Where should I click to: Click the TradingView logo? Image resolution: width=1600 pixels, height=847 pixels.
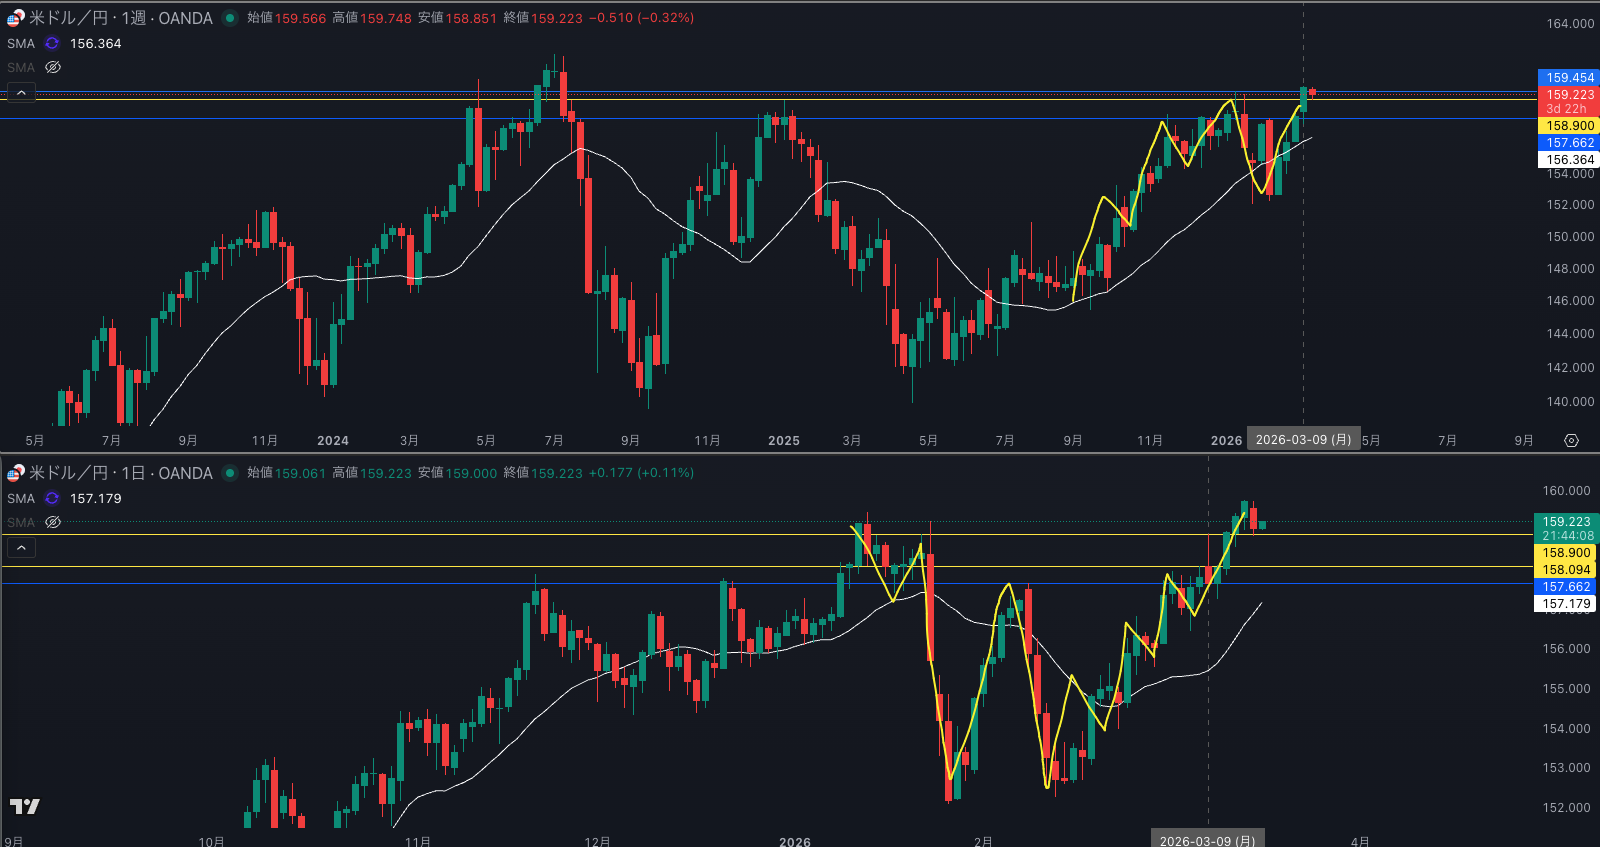click(25, 806)
